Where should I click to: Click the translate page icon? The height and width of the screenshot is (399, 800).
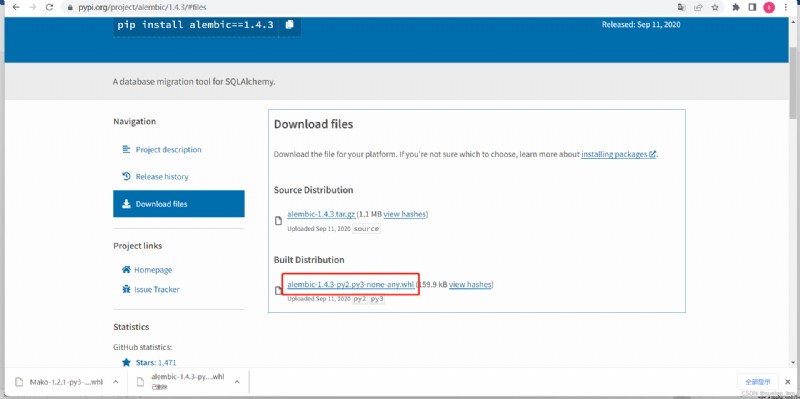(682, 8)
